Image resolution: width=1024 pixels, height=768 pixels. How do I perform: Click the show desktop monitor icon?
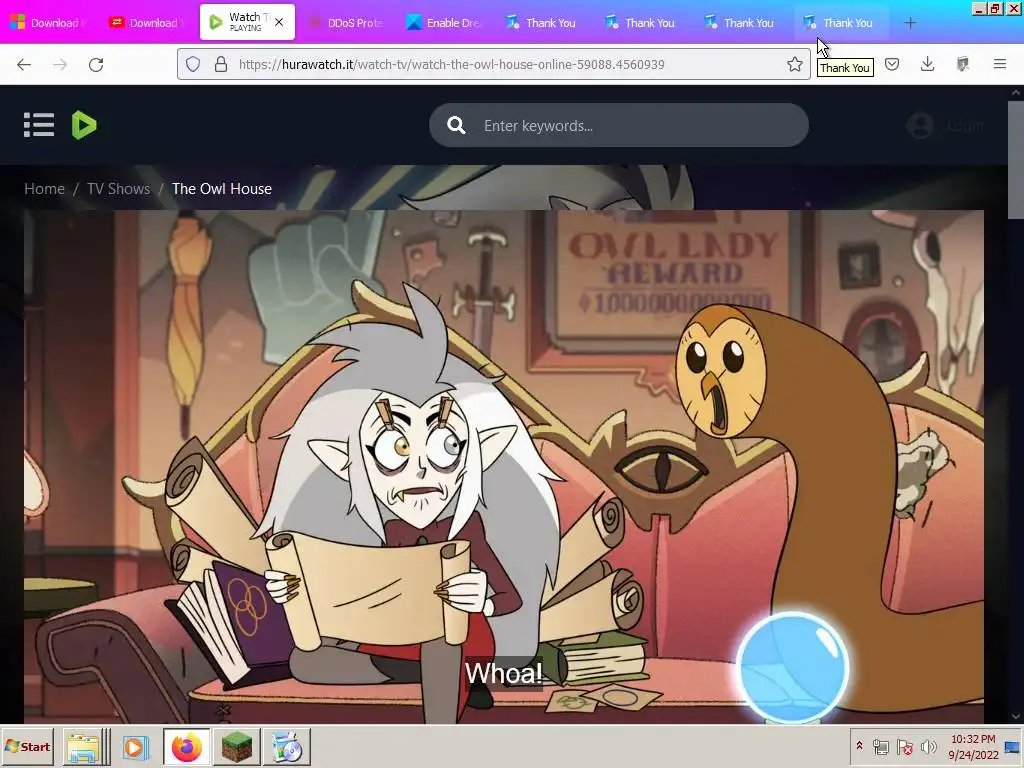point(1013,746)
